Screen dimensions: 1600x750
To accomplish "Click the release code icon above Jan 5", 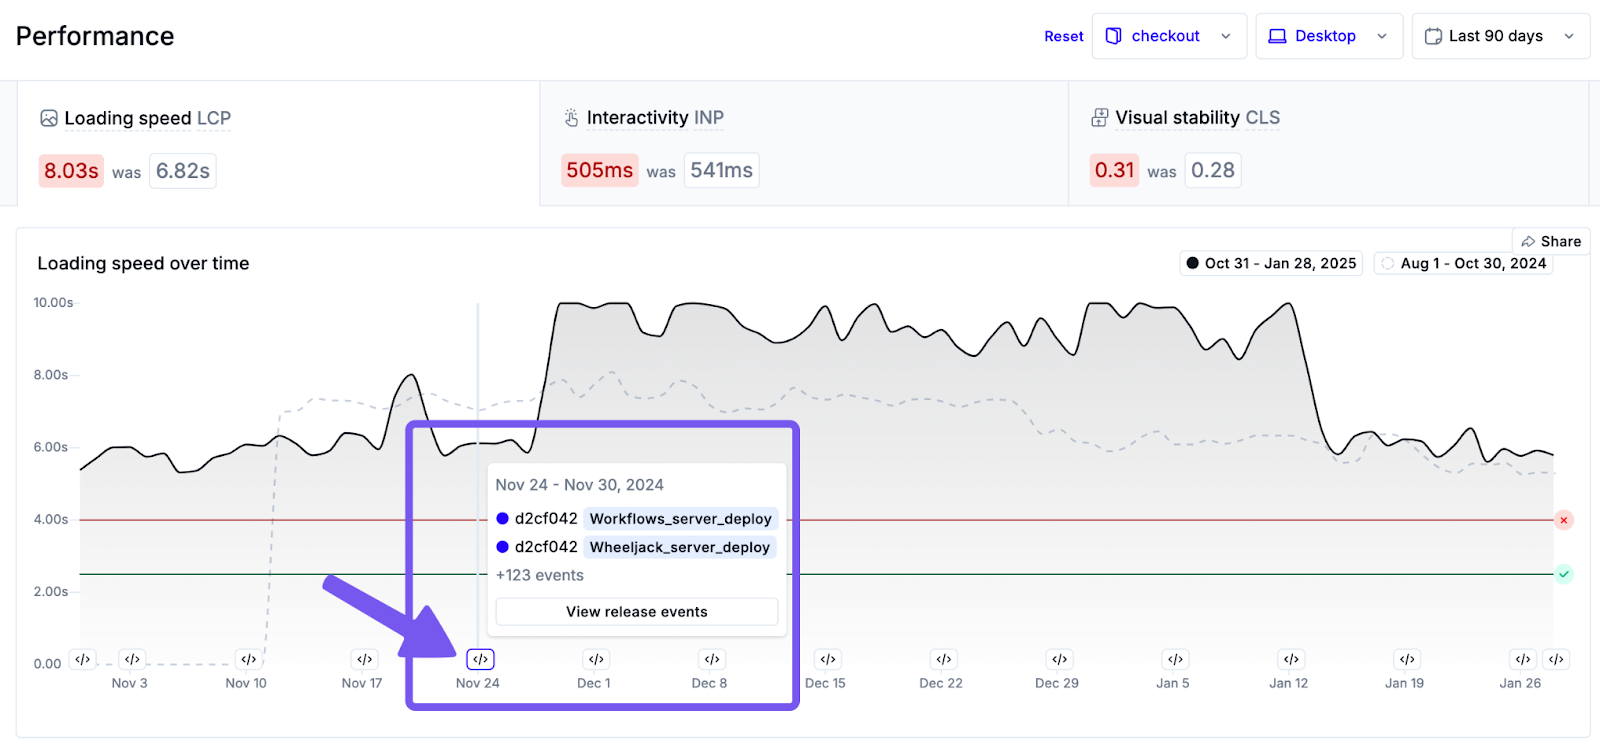I will pos(1175,659).
